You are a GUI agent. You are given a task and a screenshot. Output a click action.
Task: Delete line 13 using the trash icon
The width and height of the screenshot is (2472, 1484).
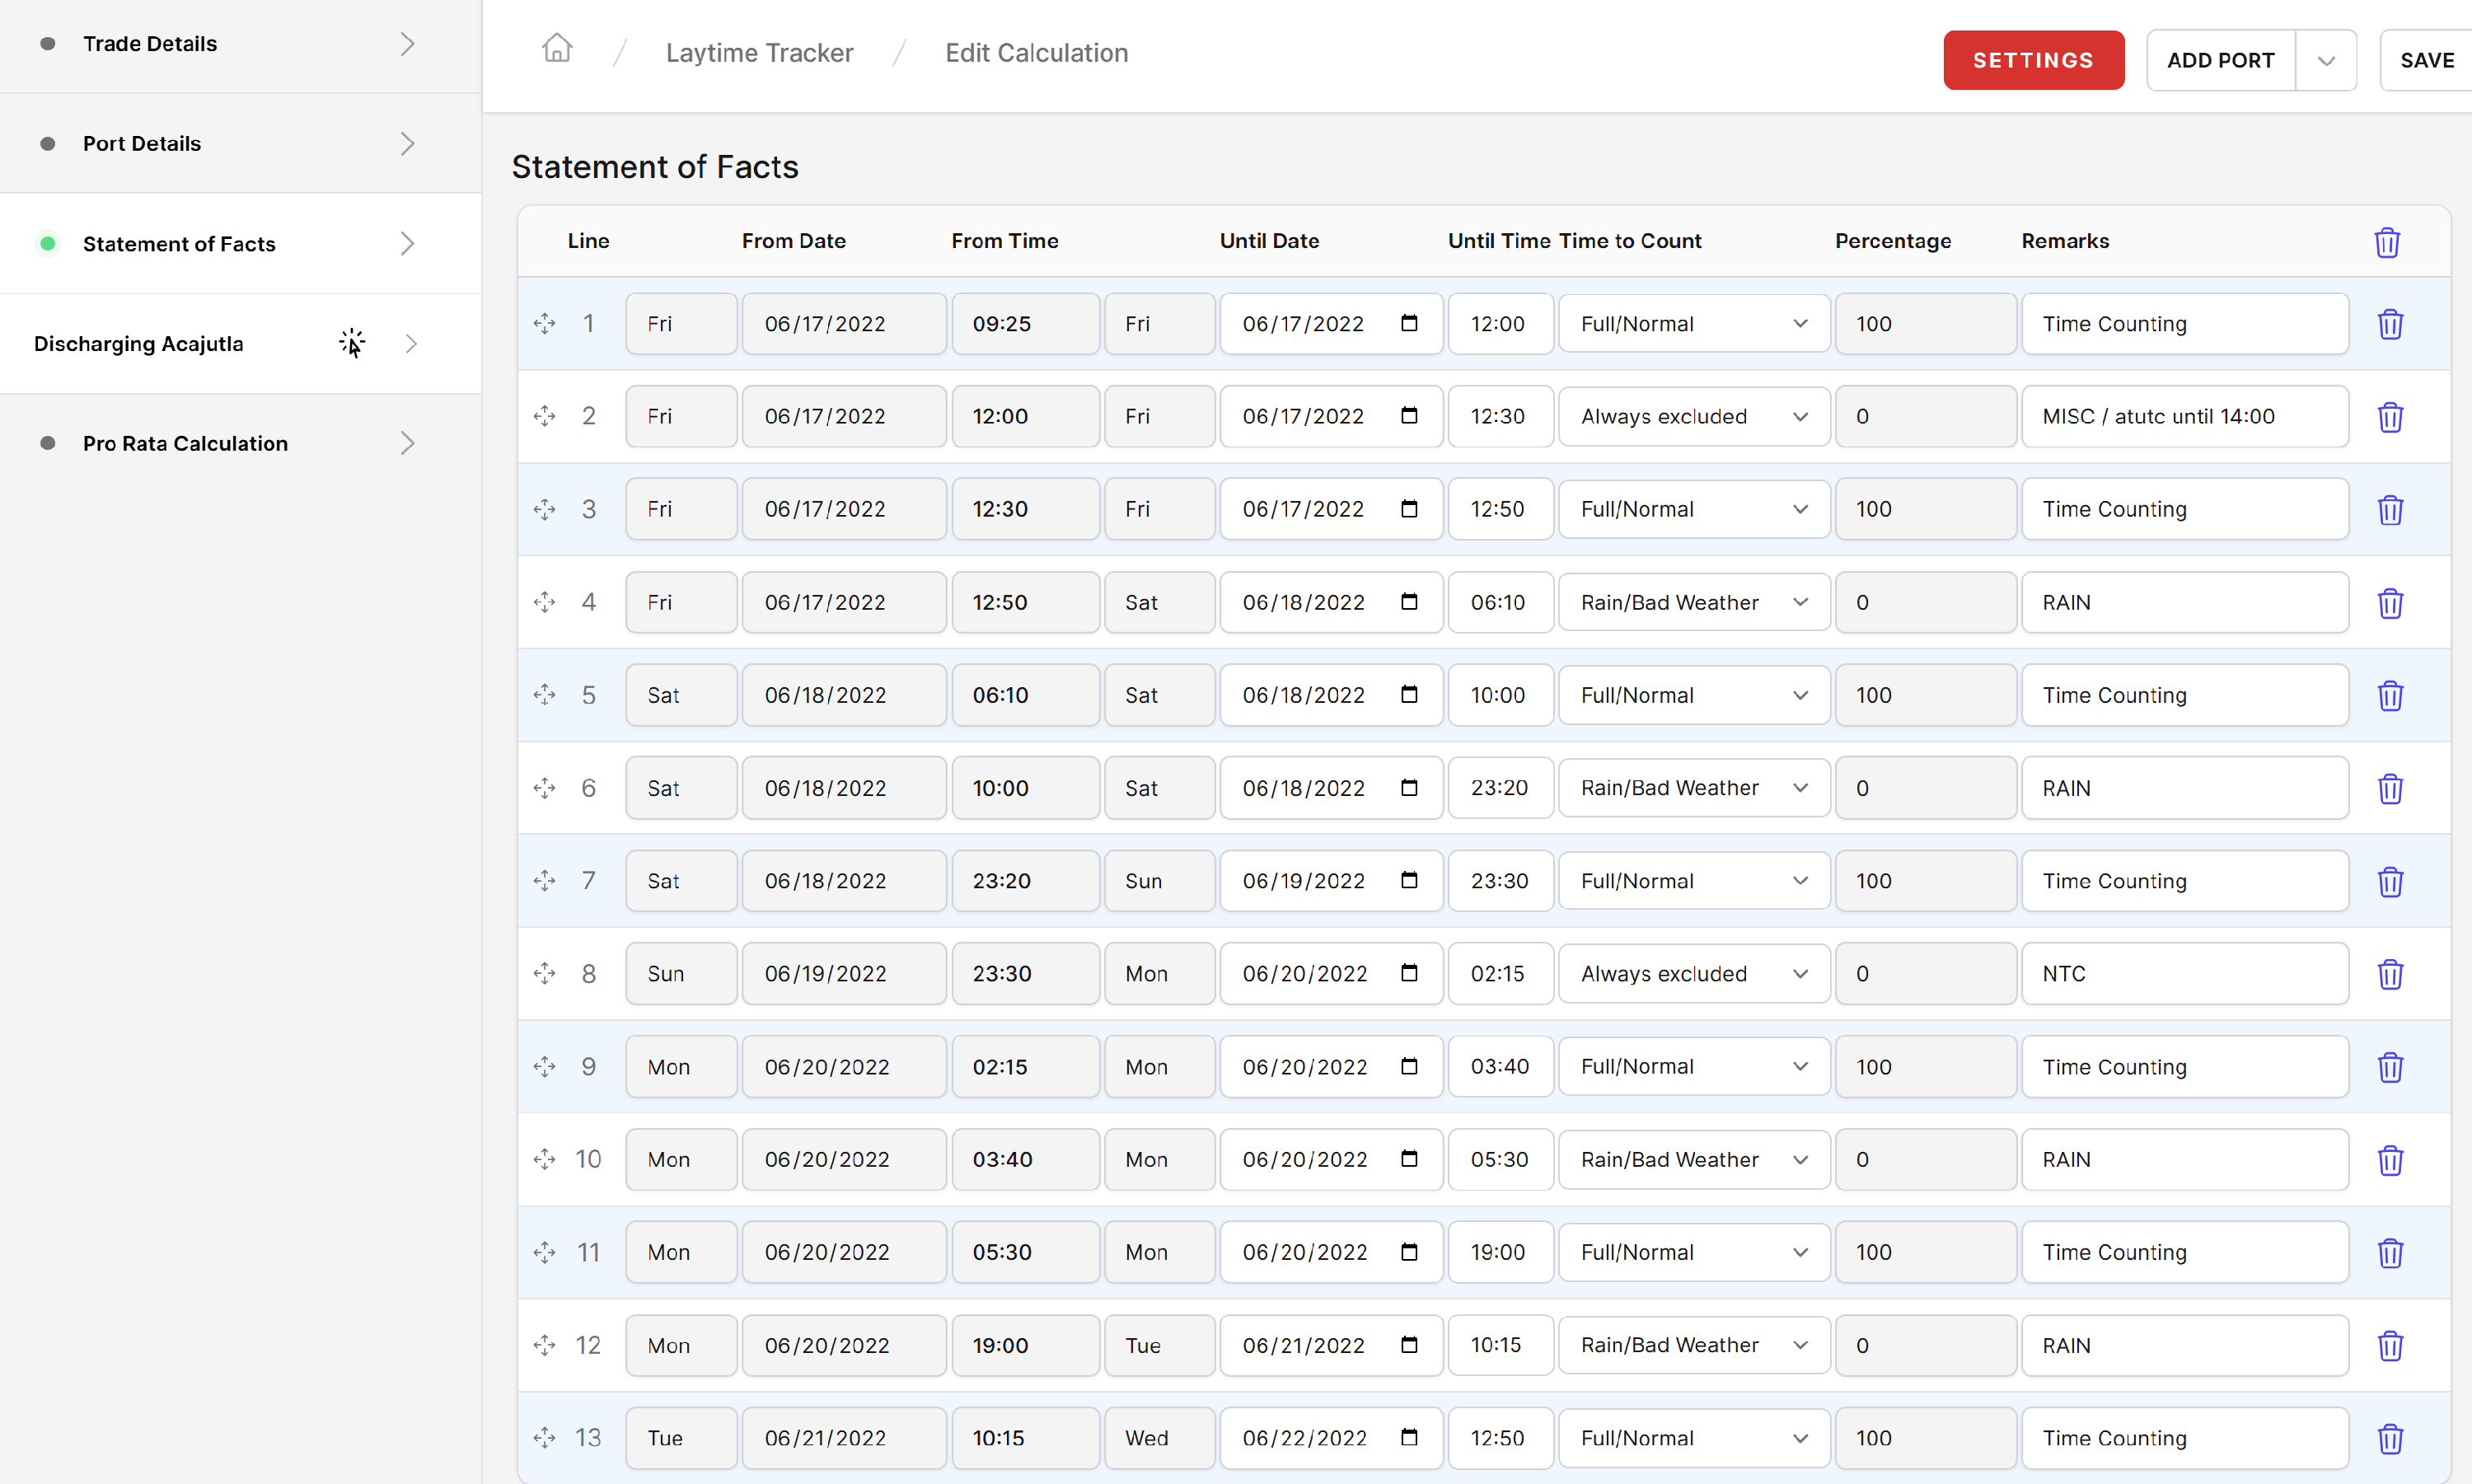point(2389,1438)
